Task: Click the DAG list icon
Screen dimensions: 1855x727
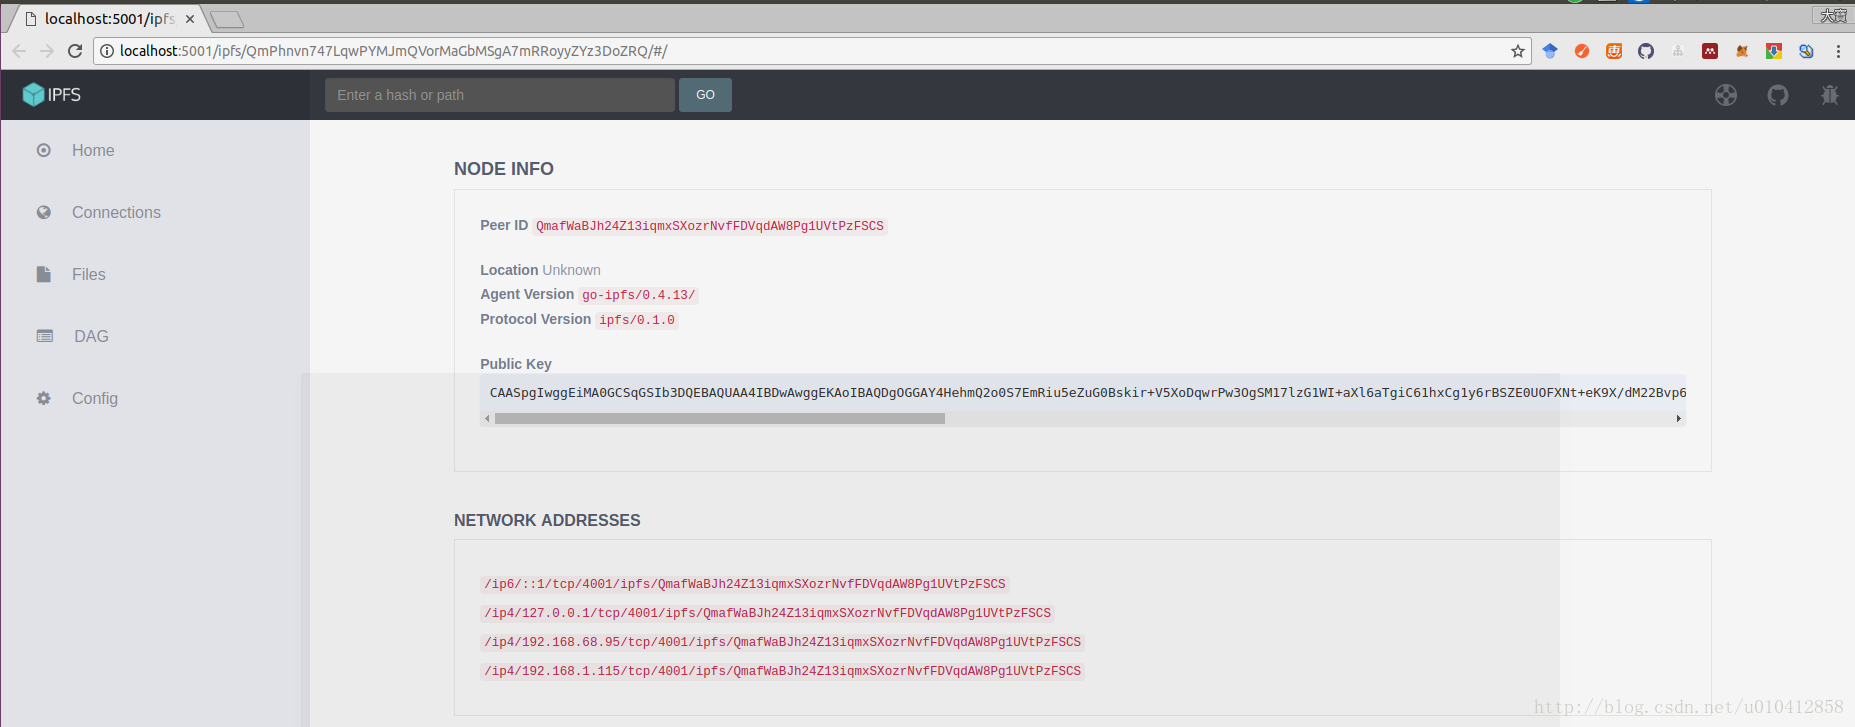Action: coord(45,336)
